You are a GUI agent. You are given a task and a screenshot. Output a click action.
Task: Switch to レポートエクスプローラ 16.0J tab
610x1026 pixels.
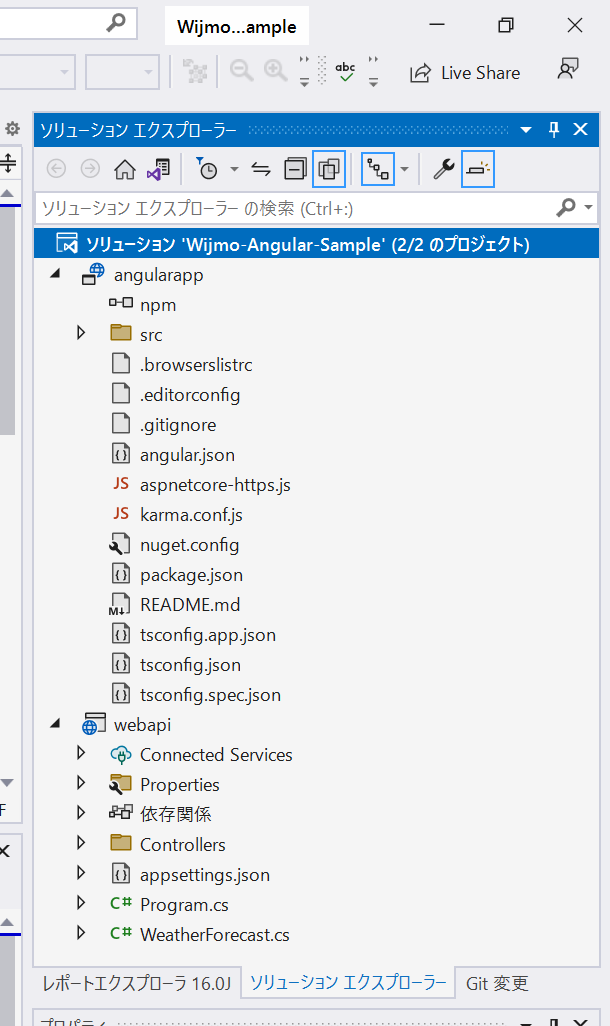point(137,983)
